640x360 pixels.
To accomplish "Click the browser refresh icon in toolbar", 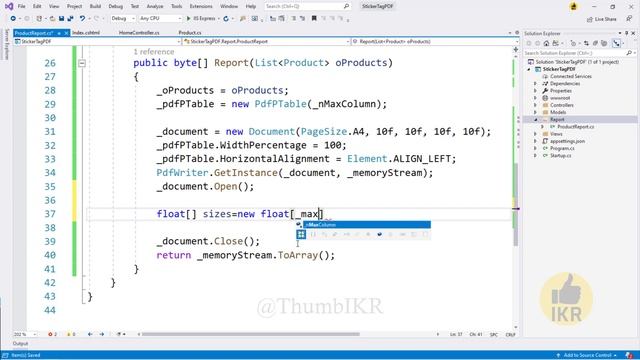I will (226, 19).
